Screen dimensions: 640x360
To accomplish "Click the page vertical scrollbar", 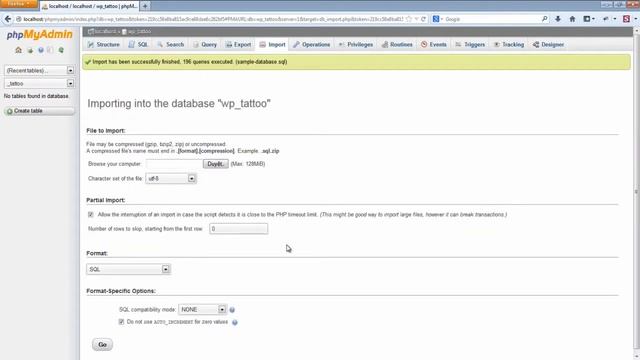I will [x=636, y=192].
